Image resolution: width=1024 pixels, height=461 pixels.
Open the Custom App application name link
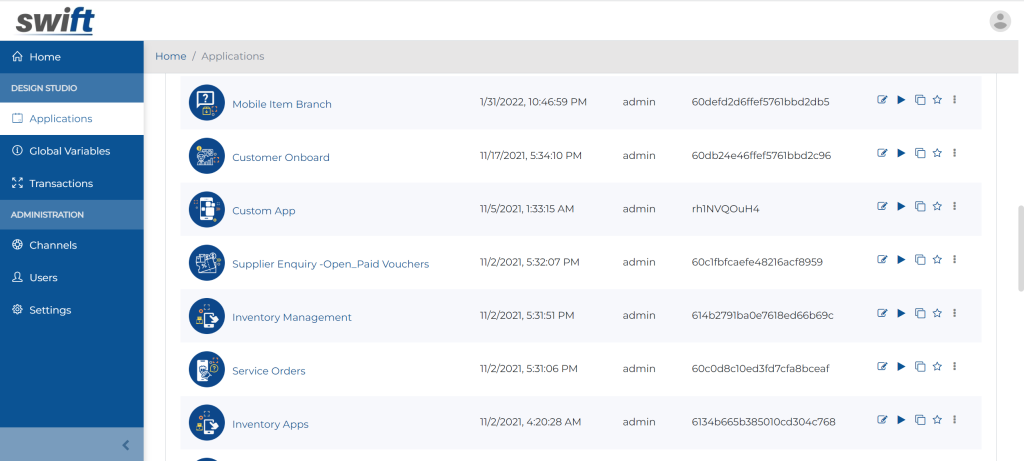(x=263, y=211)
